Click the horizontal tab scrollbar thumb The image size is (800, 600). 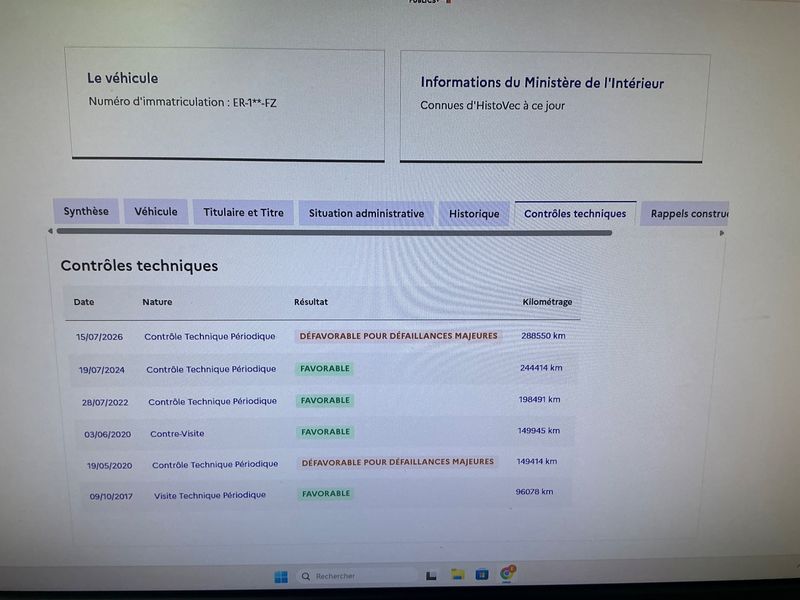click(334, 232)
